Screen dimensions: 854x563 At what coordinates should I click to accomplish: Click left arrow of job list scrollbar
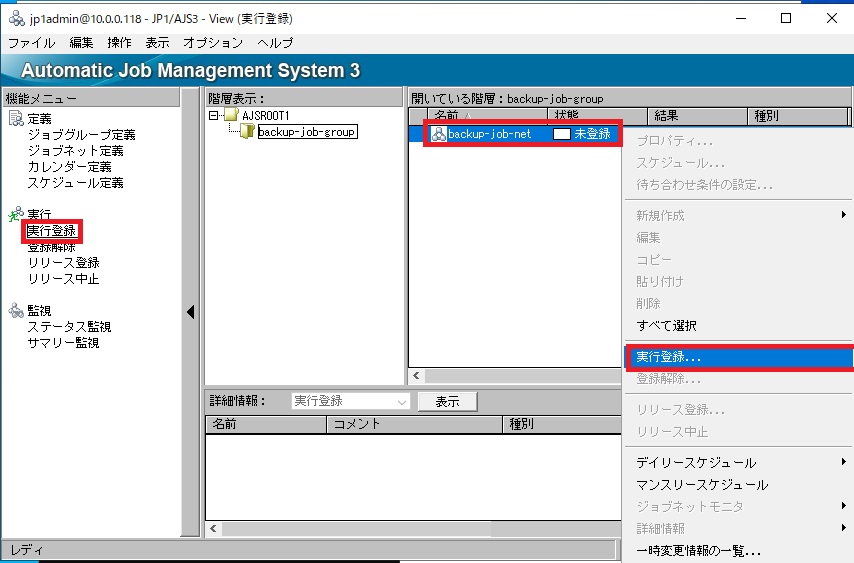tap(417, 376)
